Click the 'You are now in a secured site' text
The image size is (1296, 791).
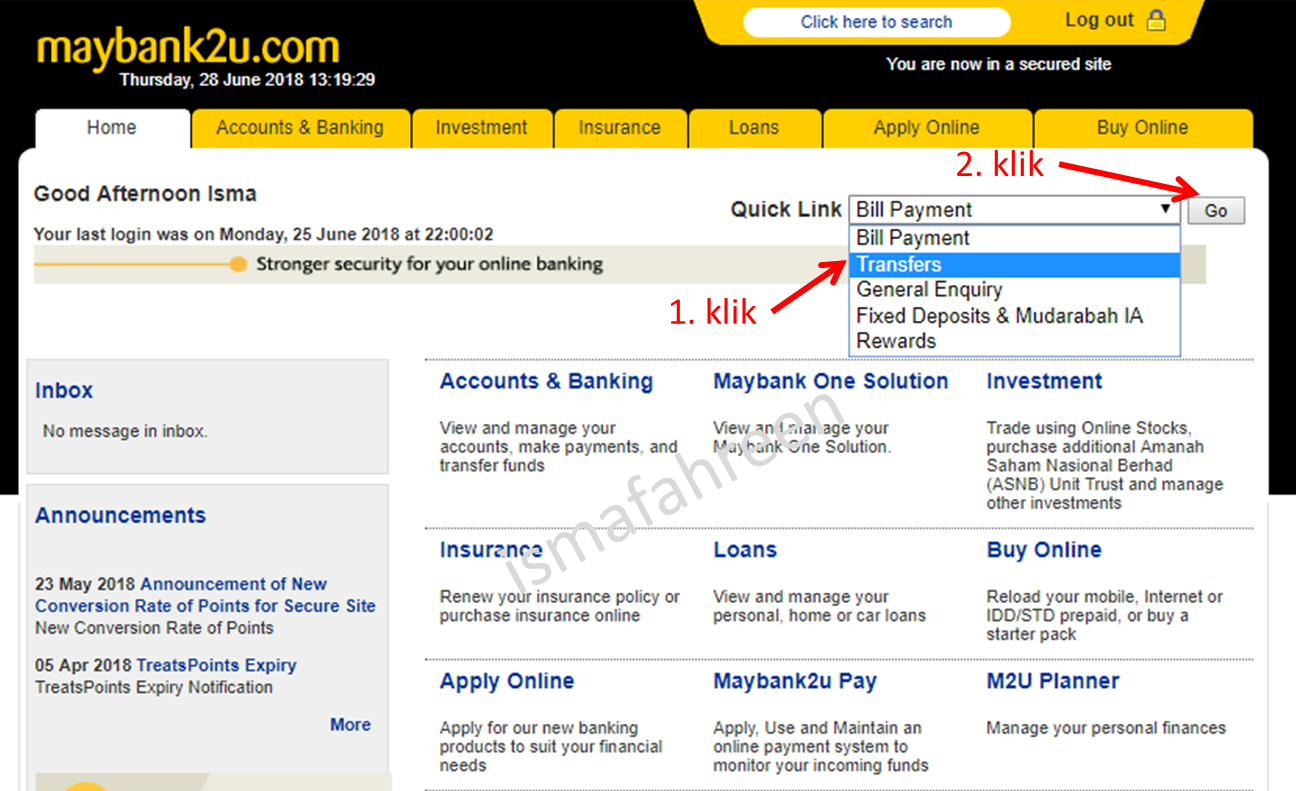point(999,64)
